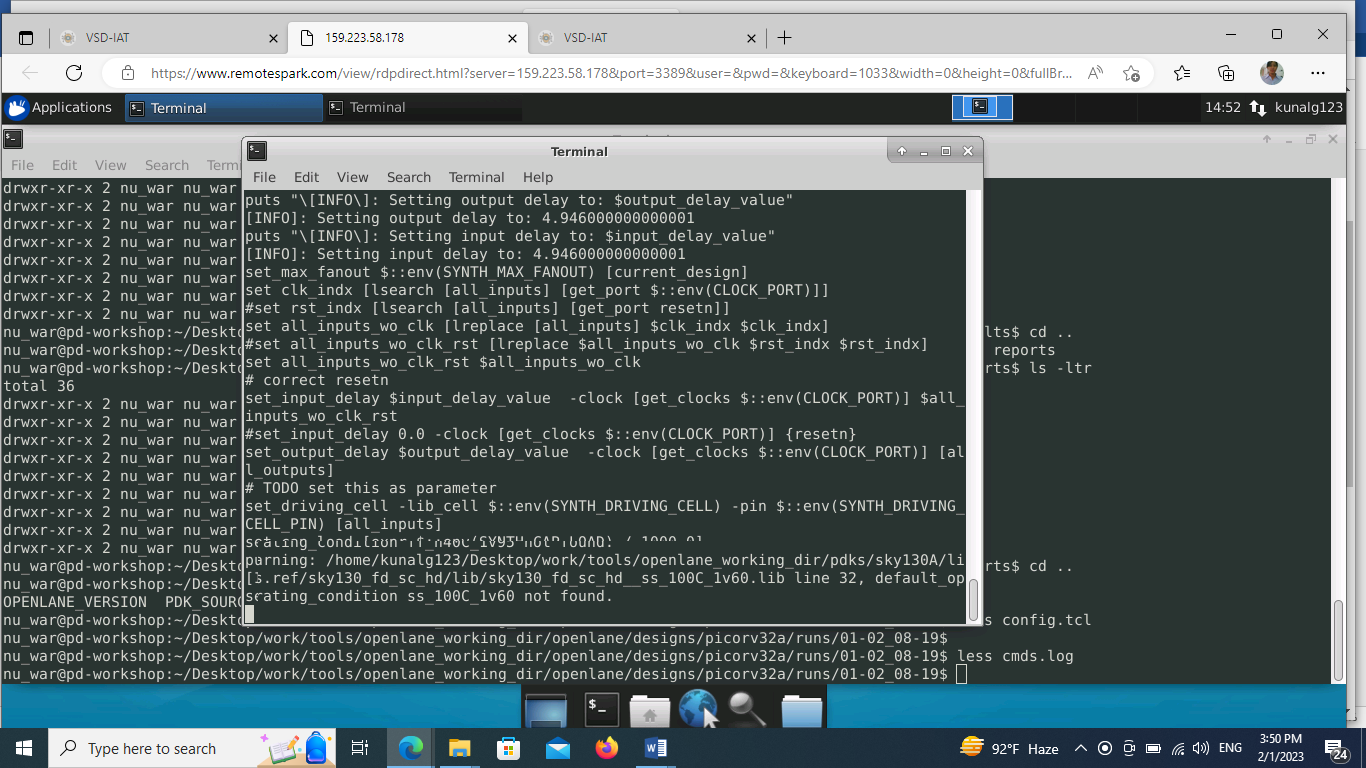Launch Firefox from the Windows taskbar
This screenshot has height=768, width=1366.
click(606, 747)
